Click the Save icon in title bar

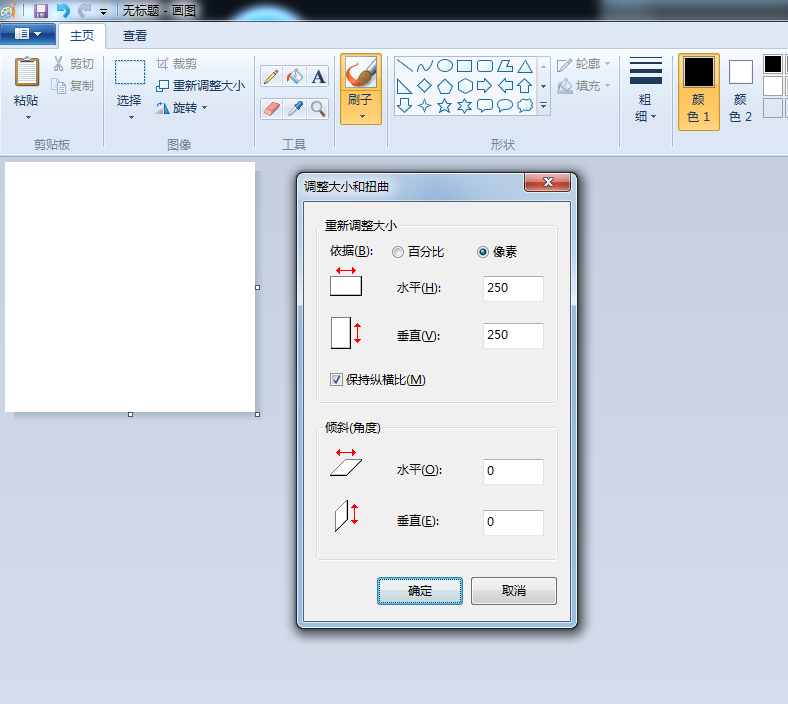tap(41, 10)
